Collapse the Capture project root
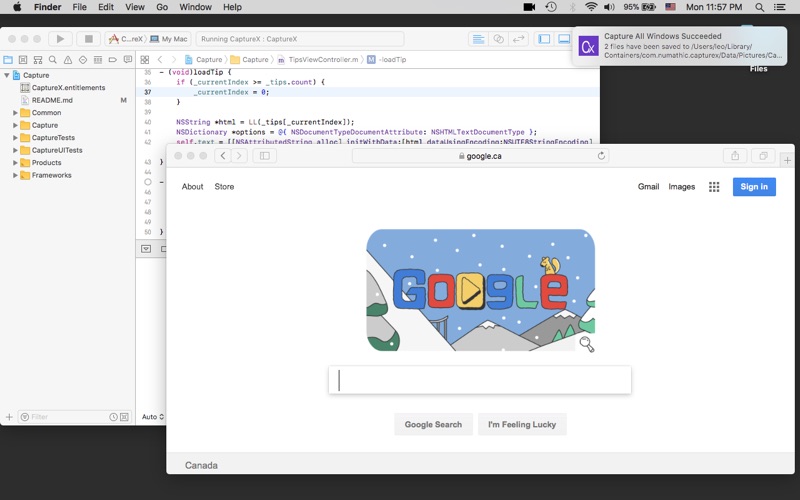The width and height of the screenshot is (800, 500). 7,75
